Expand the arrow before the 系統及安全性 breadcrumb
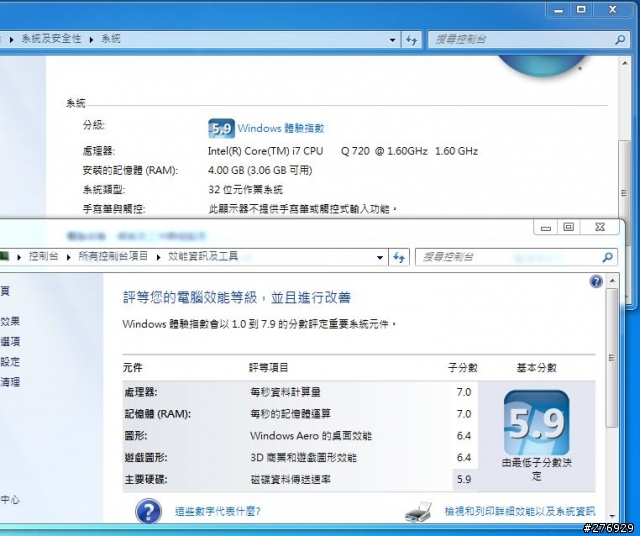This screenshot has height=536, width=640. 11,40
